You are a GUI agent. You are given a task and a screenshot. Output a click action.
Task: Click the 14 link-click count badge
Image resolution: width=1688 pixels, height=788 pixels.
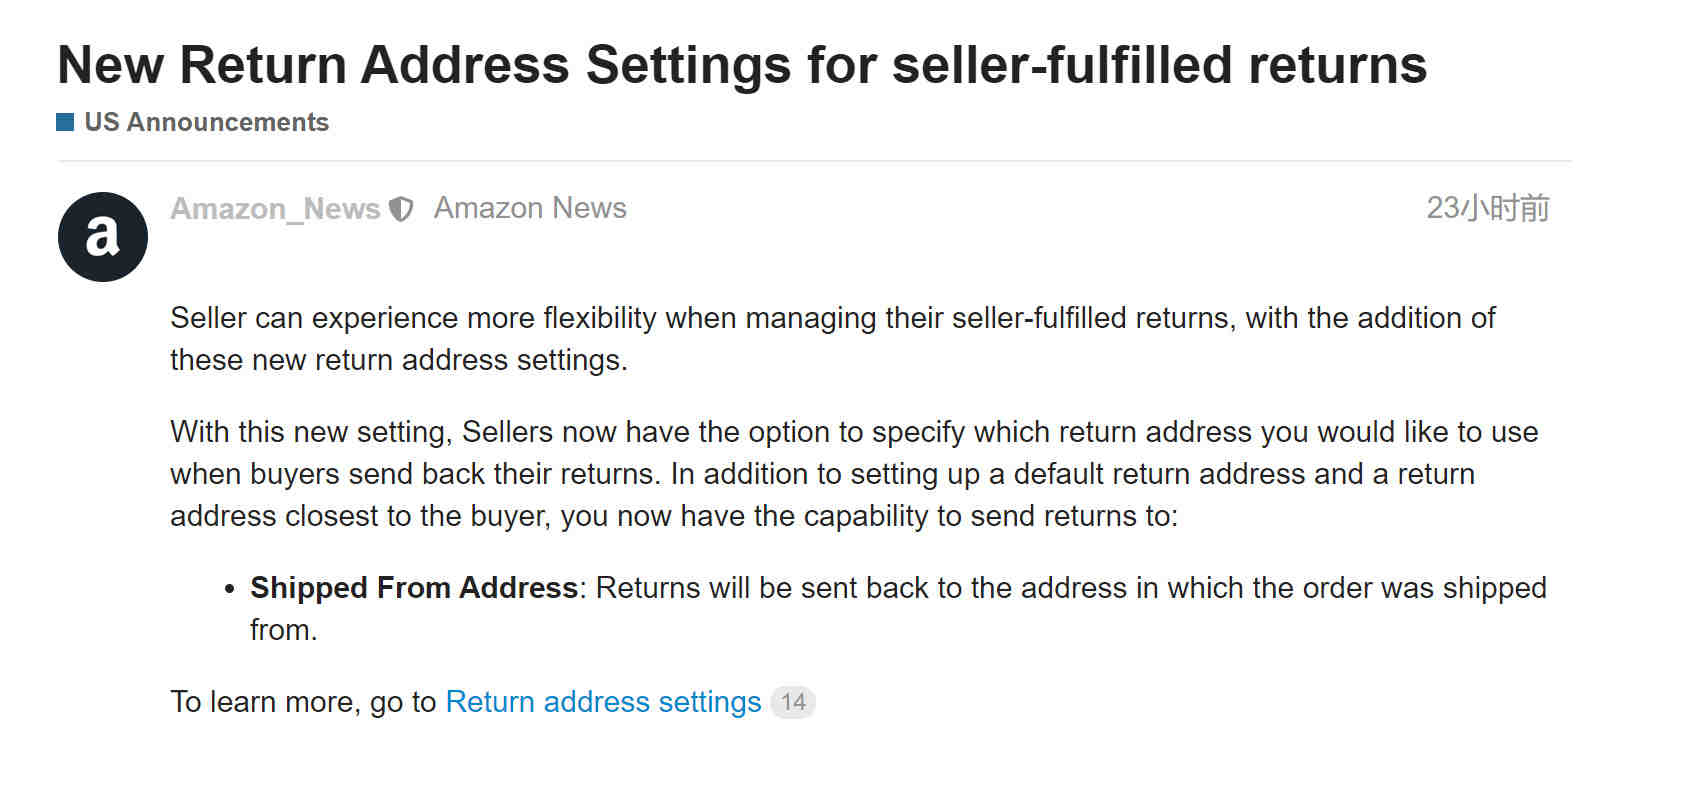point(793,702)
